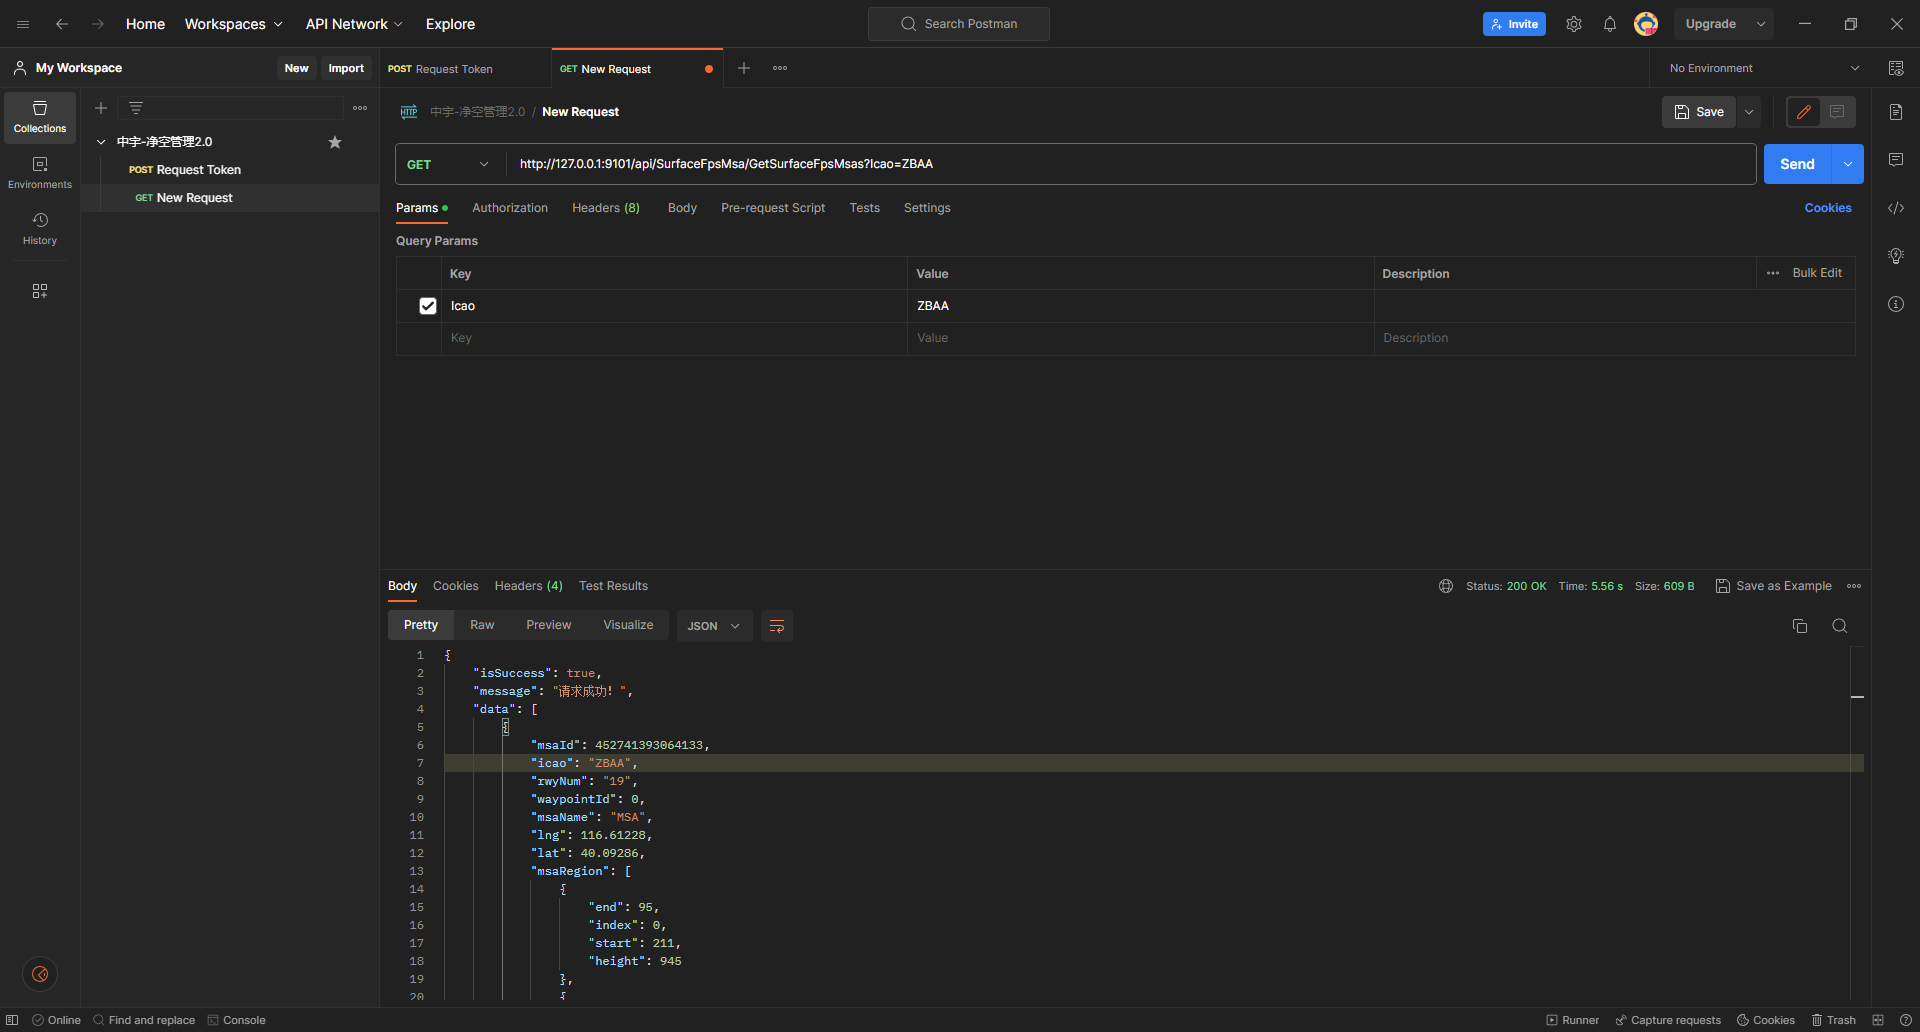Open a new tab with plus icon
Image resolution: width=1920 pixels, height=1032 pixels.
coord(744,68)
